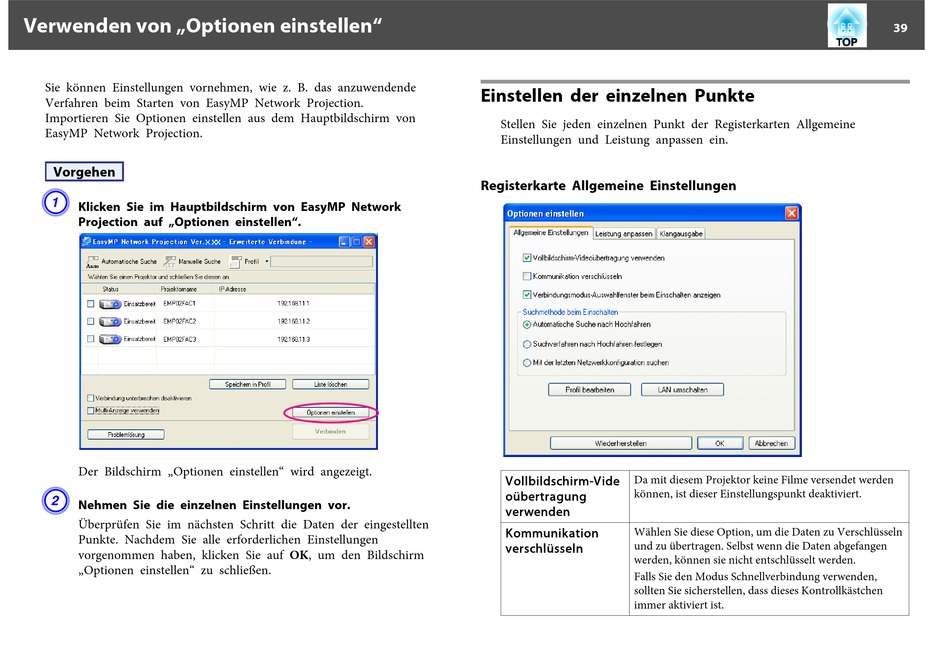The image size is (950, 660).
Task: Click the greyed Verbinden button
Action: click(x=330, y=432)
